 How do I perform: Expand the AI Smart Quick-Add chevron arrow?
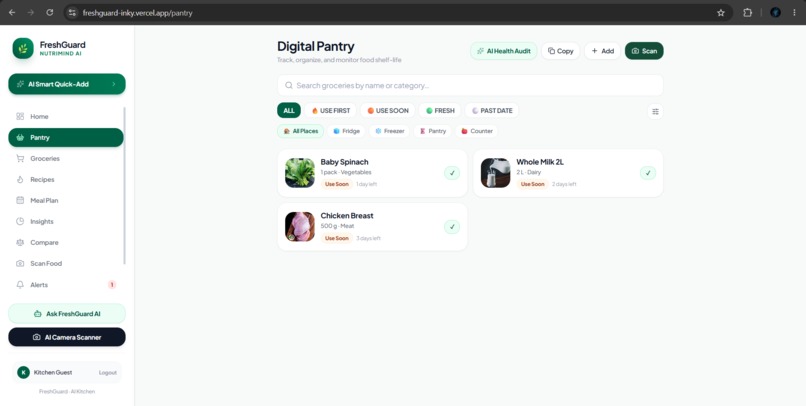[114, 84]
